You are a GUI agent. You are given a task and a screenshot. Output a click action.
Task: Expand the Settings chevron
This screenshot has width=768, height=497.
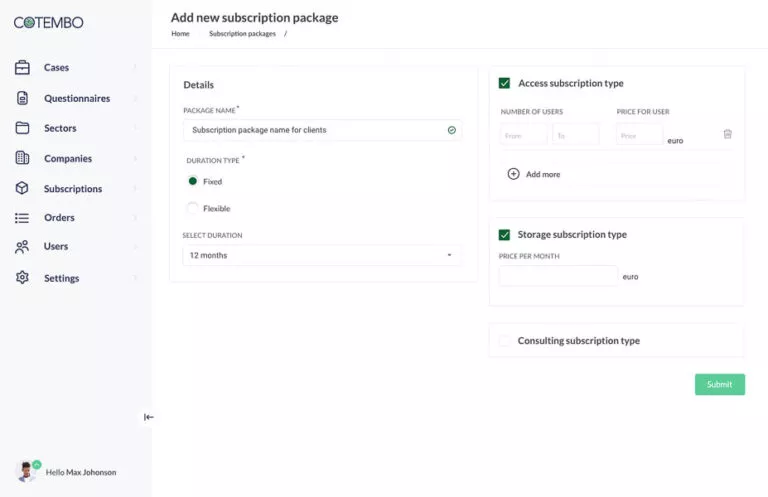[x=135, y=278]
